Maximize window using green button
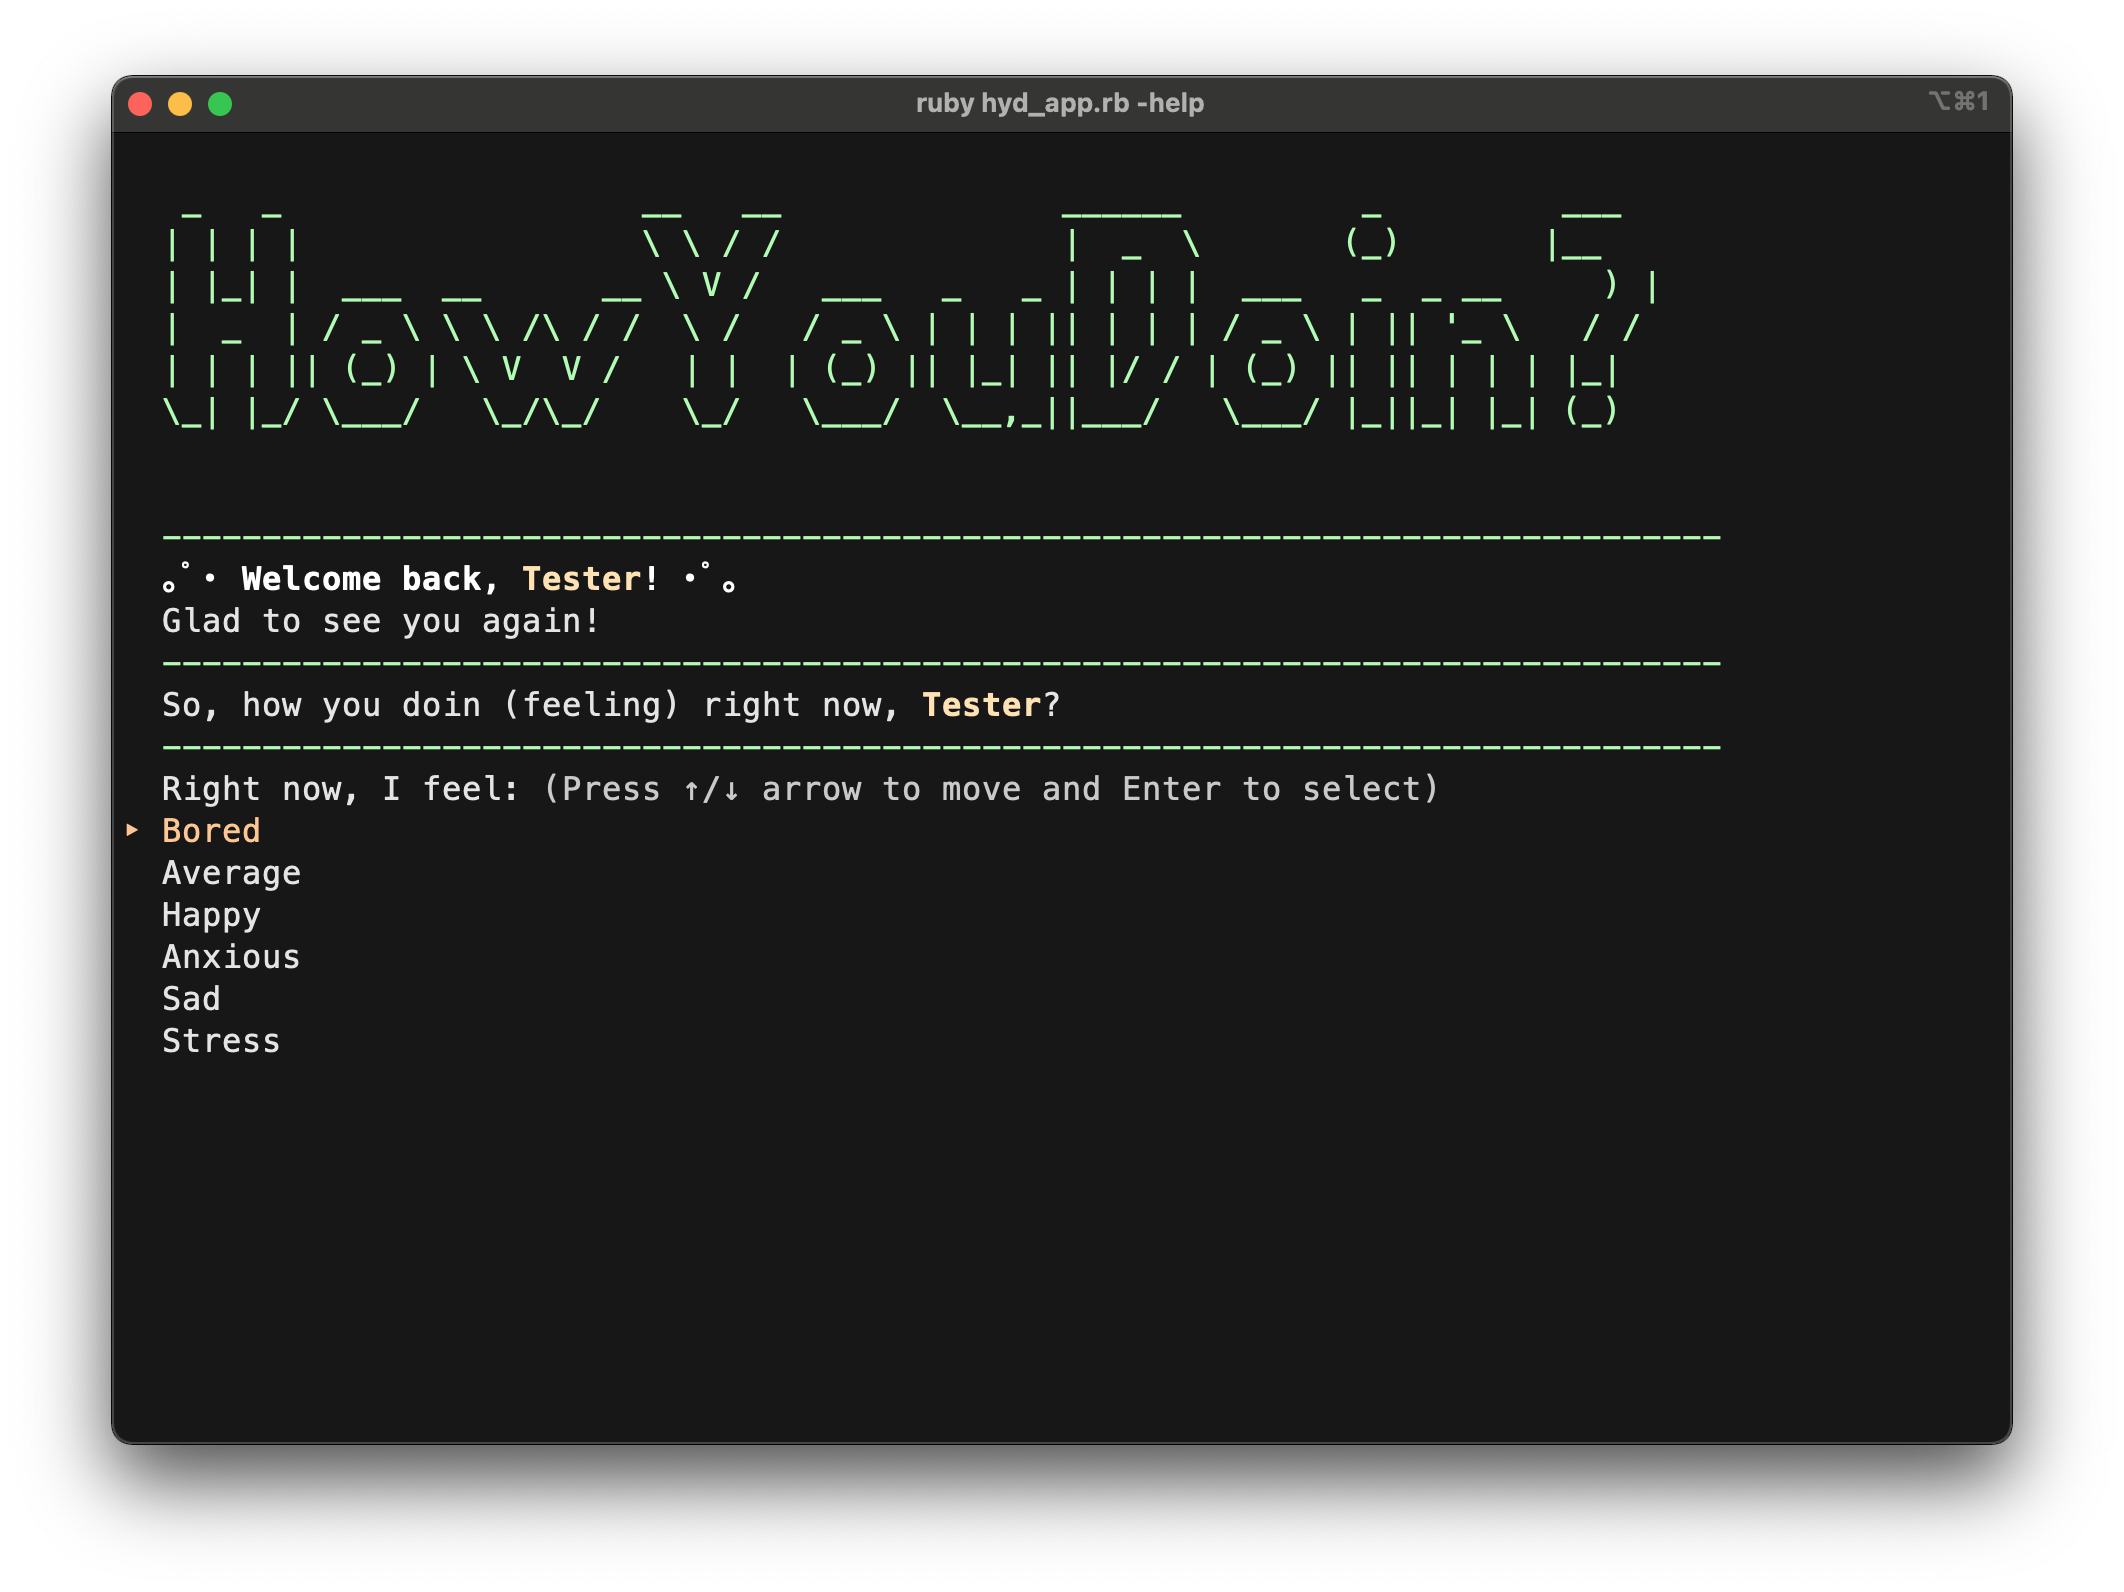The height and width of the screenshot is (1592, 2124). [220, 104]
